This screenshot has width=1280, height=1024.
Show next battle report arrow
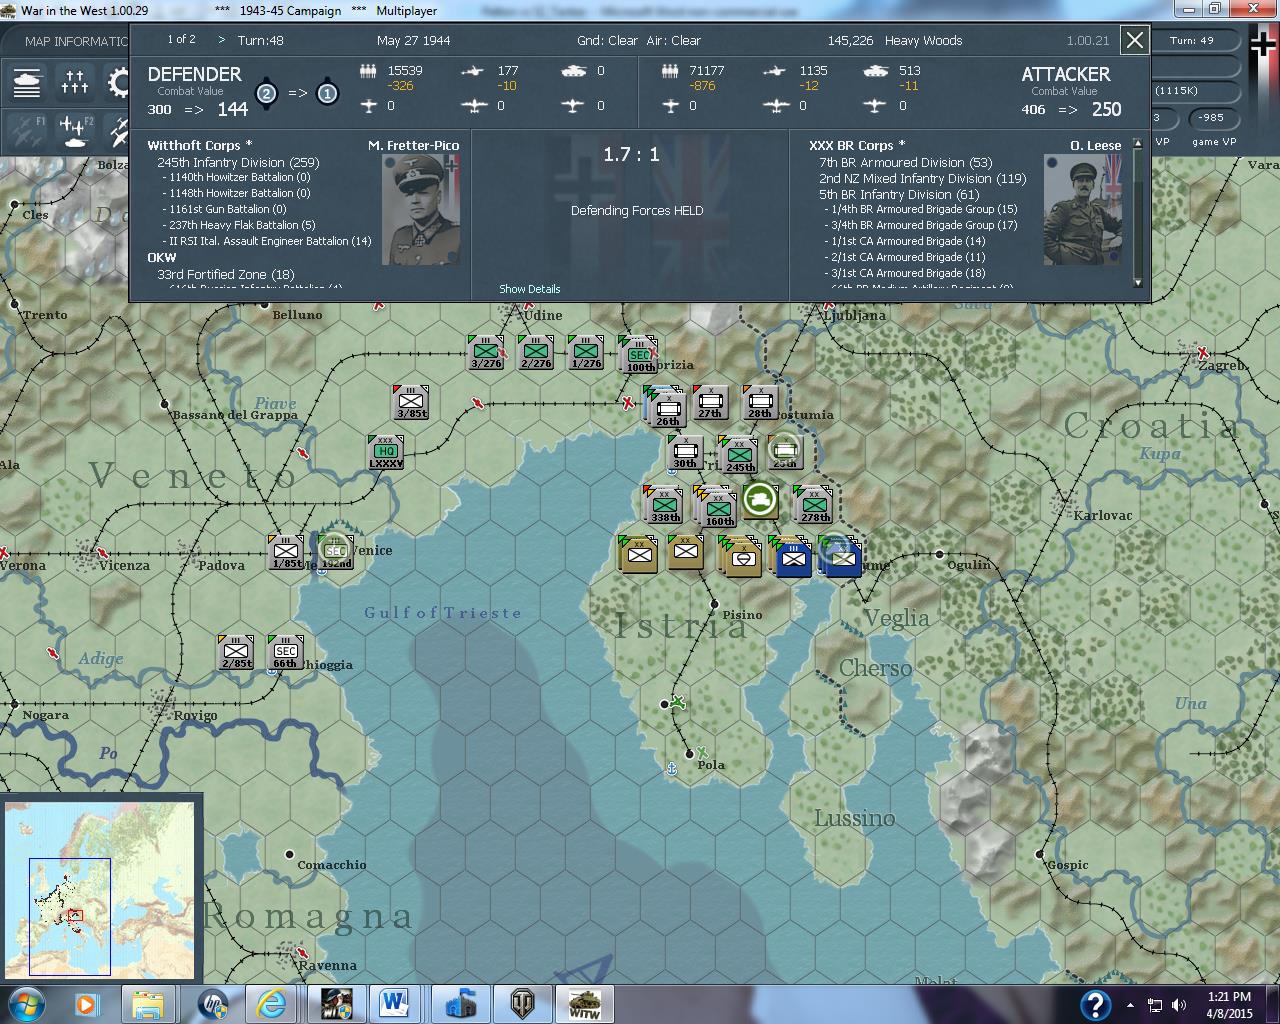coord(222,40)
